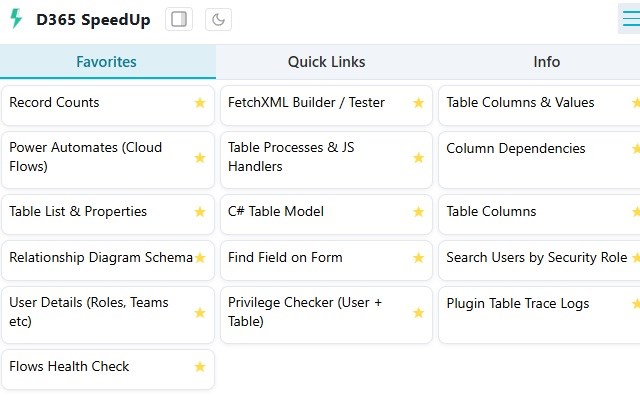Unstar Table Processes & JS Handlers
This screenshot has width=640, height=400.
pyautogui.click(x=418, y=158)
